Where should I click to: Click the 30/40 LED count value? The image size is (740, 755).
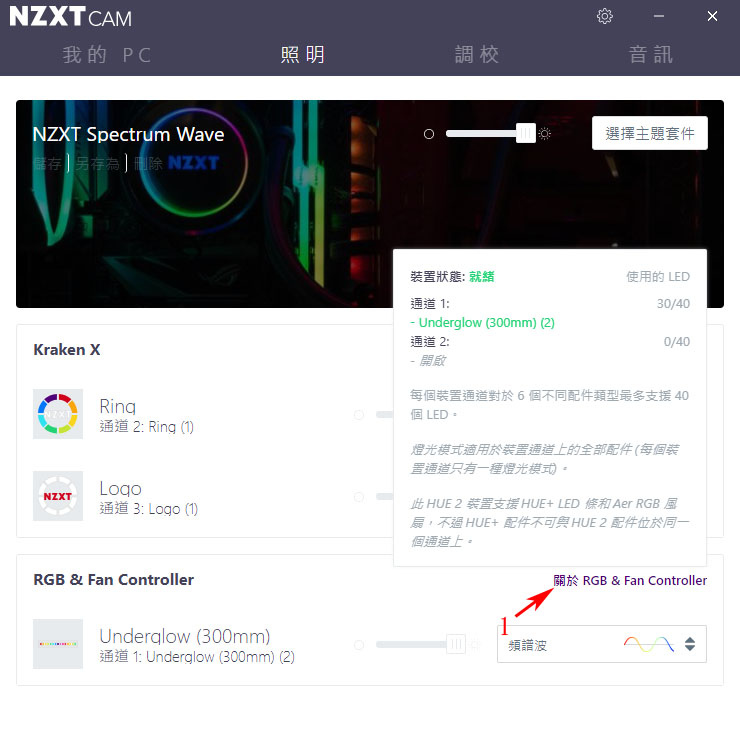(673, 303)
